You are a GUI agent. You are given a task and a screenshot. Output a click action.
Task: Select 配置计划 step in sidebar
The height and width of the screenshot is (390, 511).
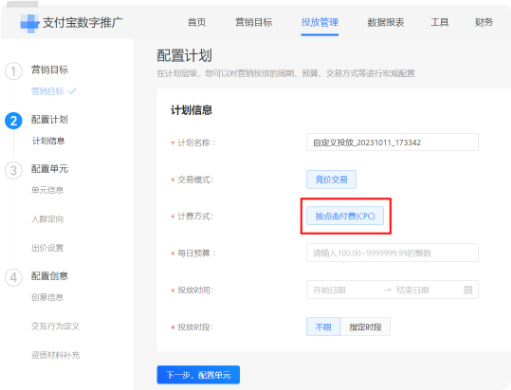tap(50, 119)
